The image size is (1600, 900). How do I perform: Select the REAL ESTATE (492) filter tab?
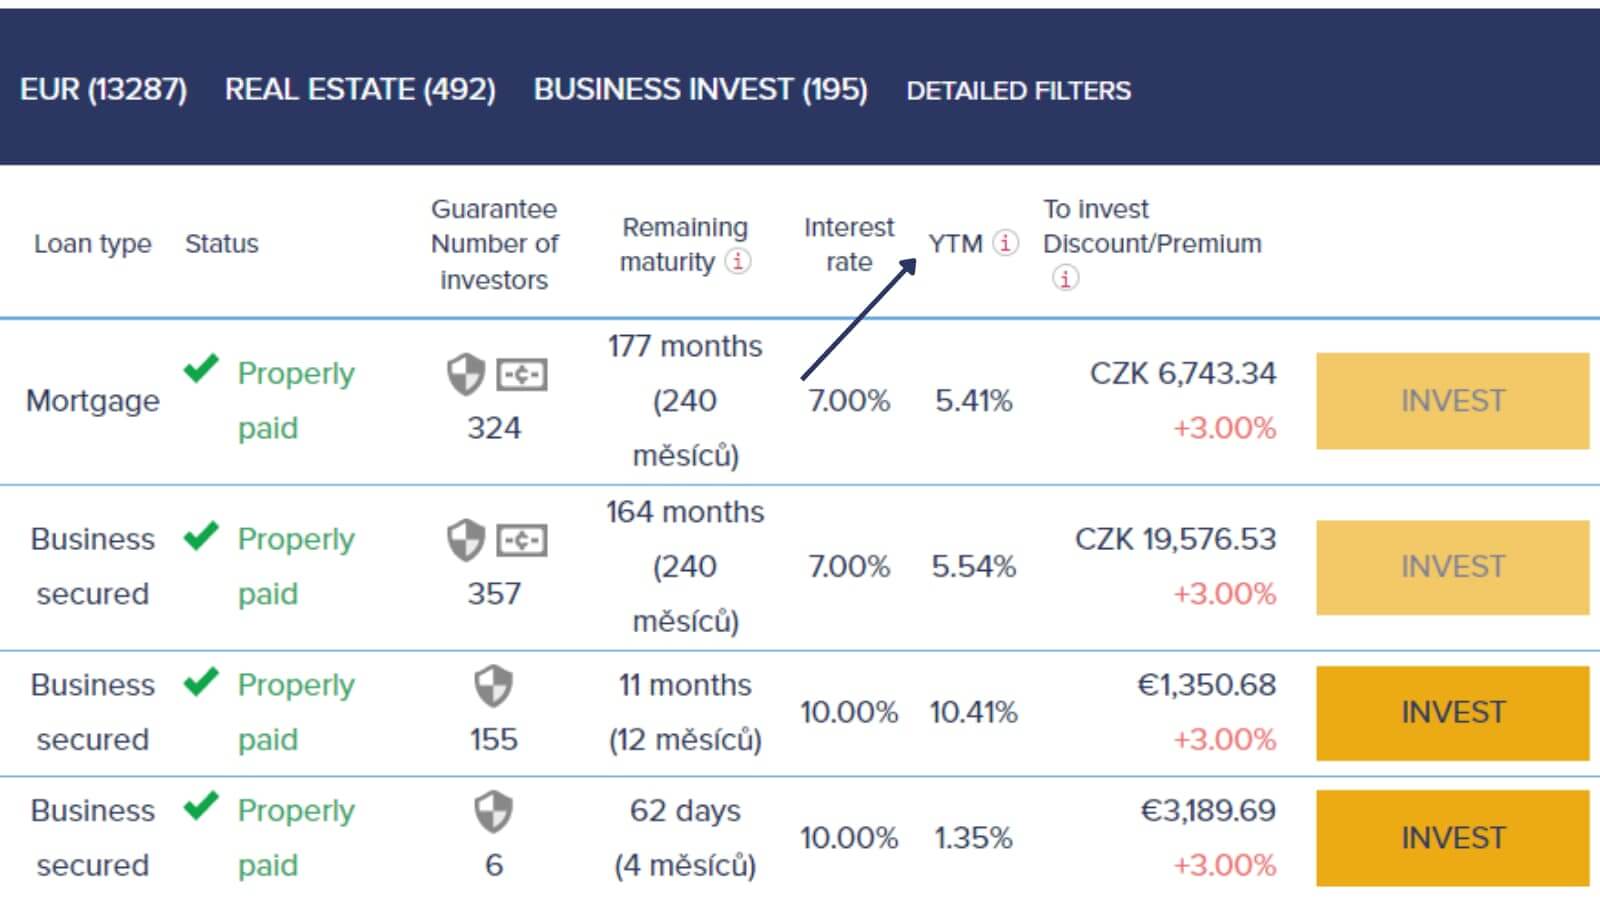pyautogui.click(x=360, y=90)
